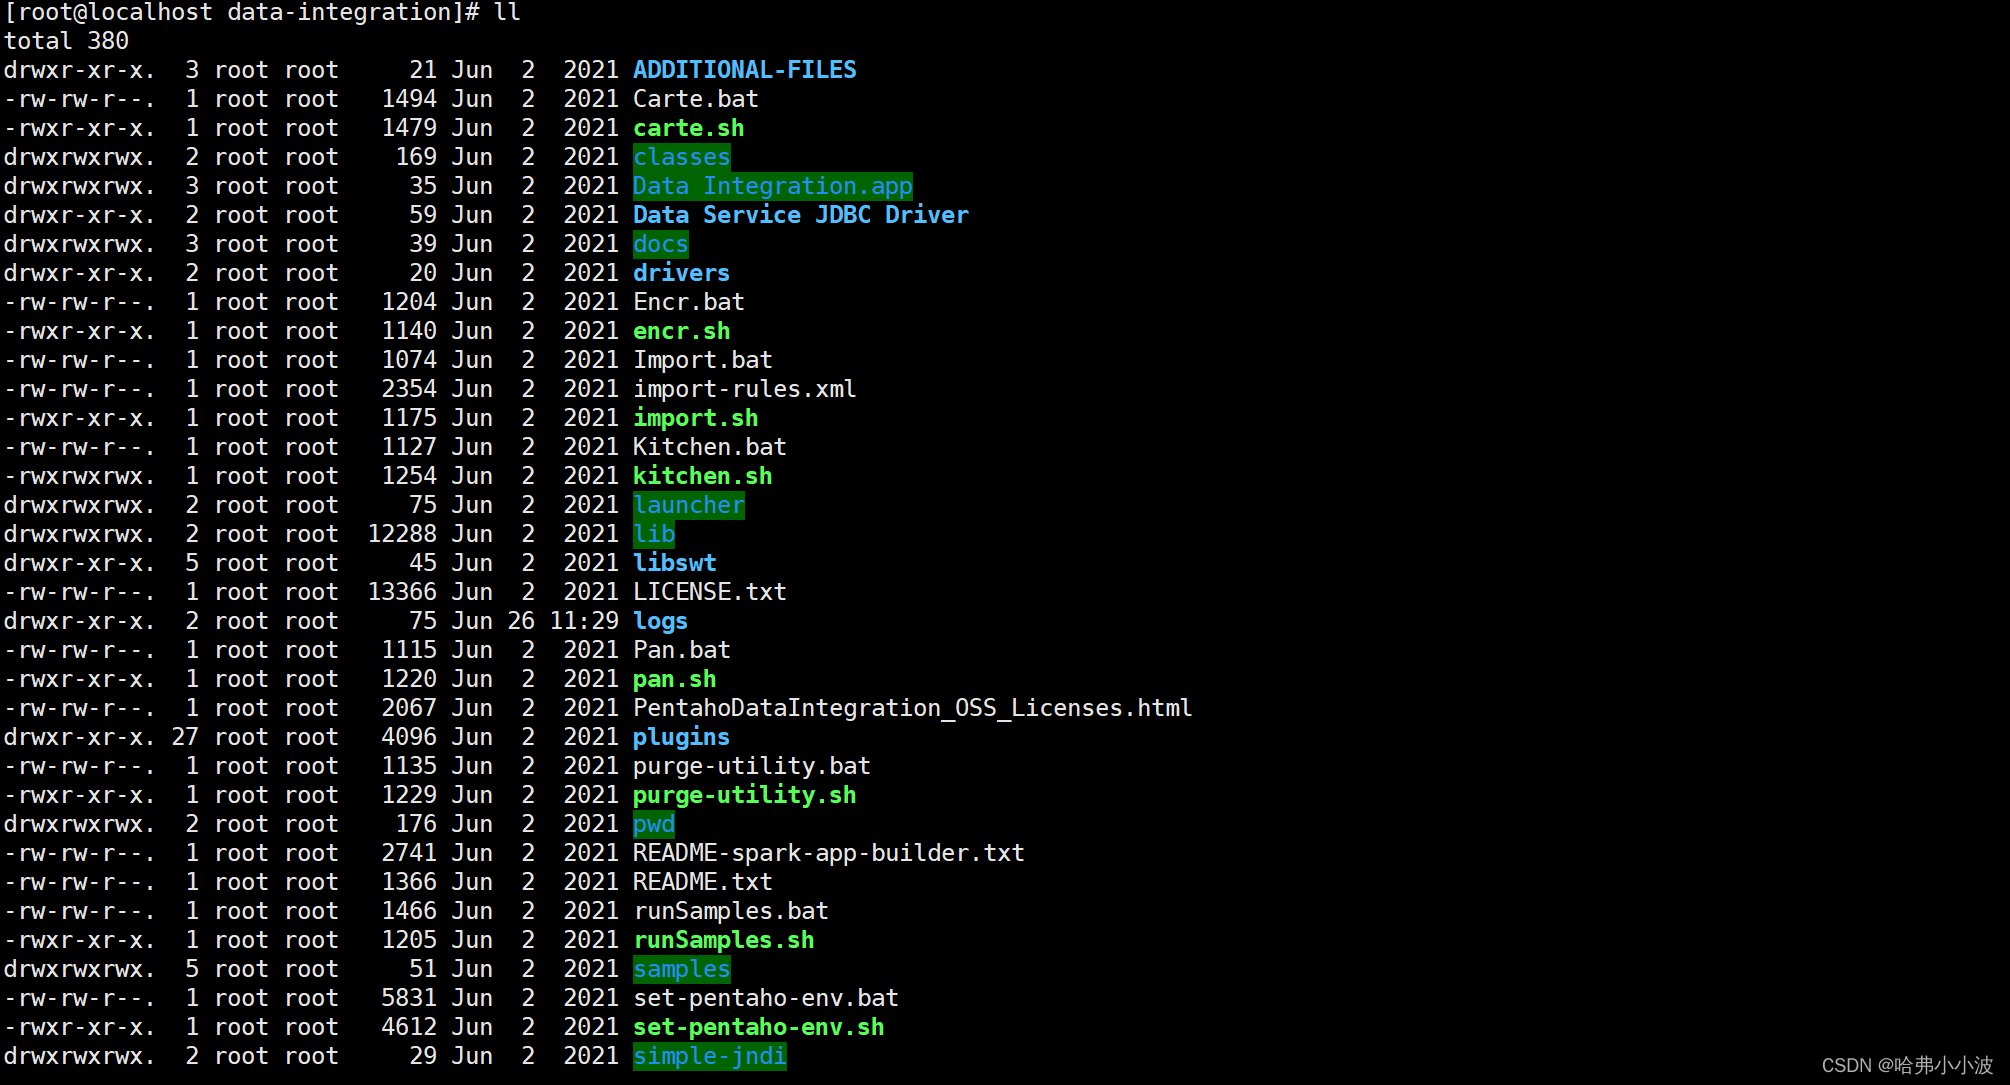The height and width of the screenshot is (1085, 2010).
Task: Click the simple-jndi directory entry
Action: (709, 1055)
